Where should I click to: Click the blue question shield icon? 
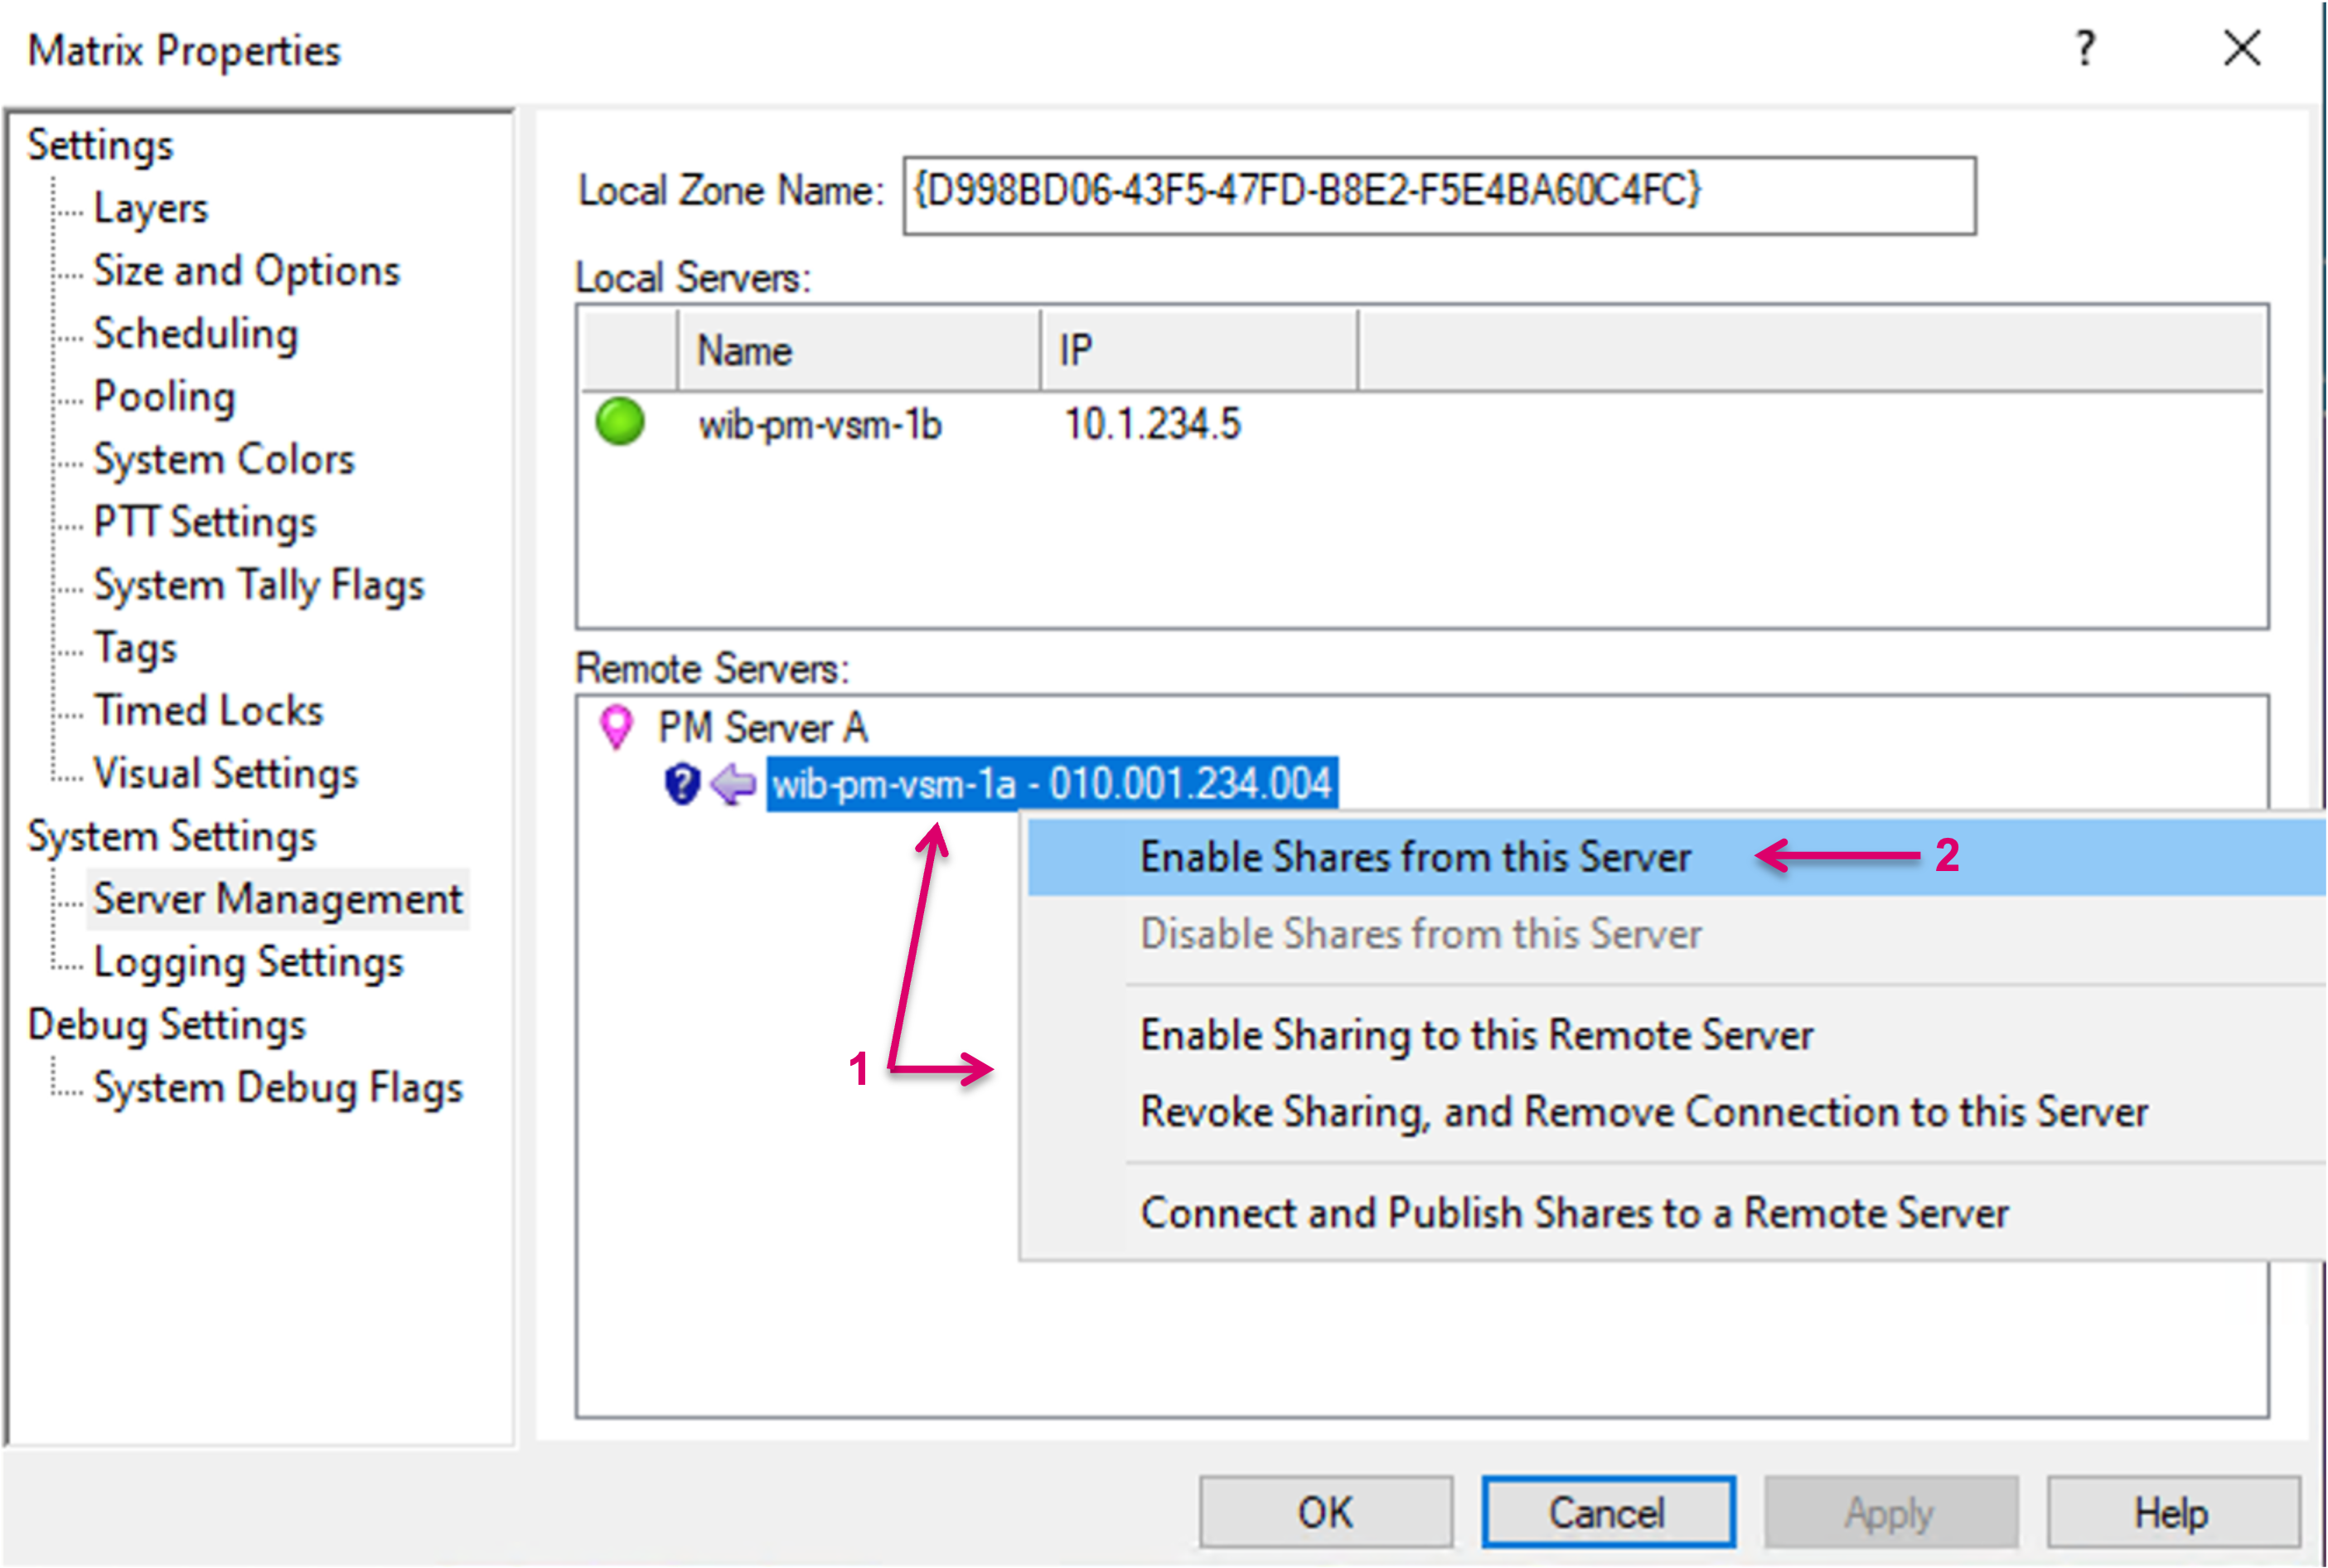coord(682,784)
